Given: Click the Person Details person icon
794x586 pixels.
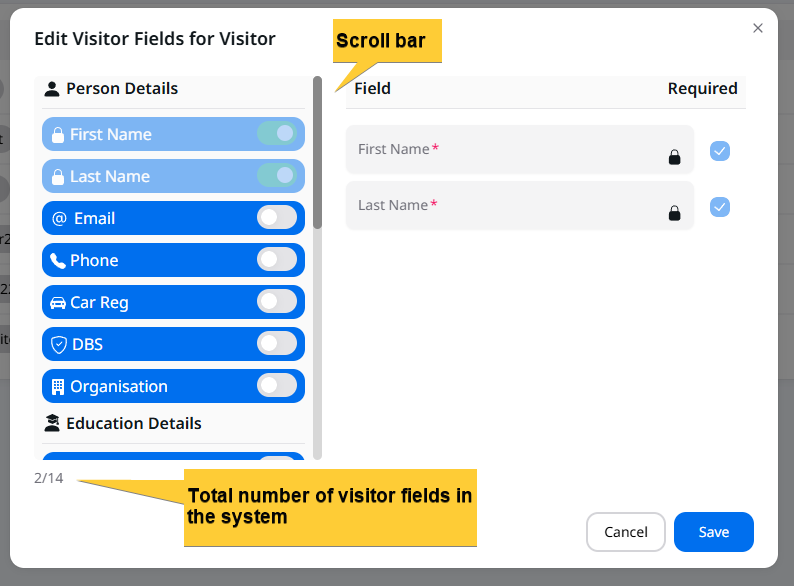Looking at the screenshot, I should click(x=52, y=89).
